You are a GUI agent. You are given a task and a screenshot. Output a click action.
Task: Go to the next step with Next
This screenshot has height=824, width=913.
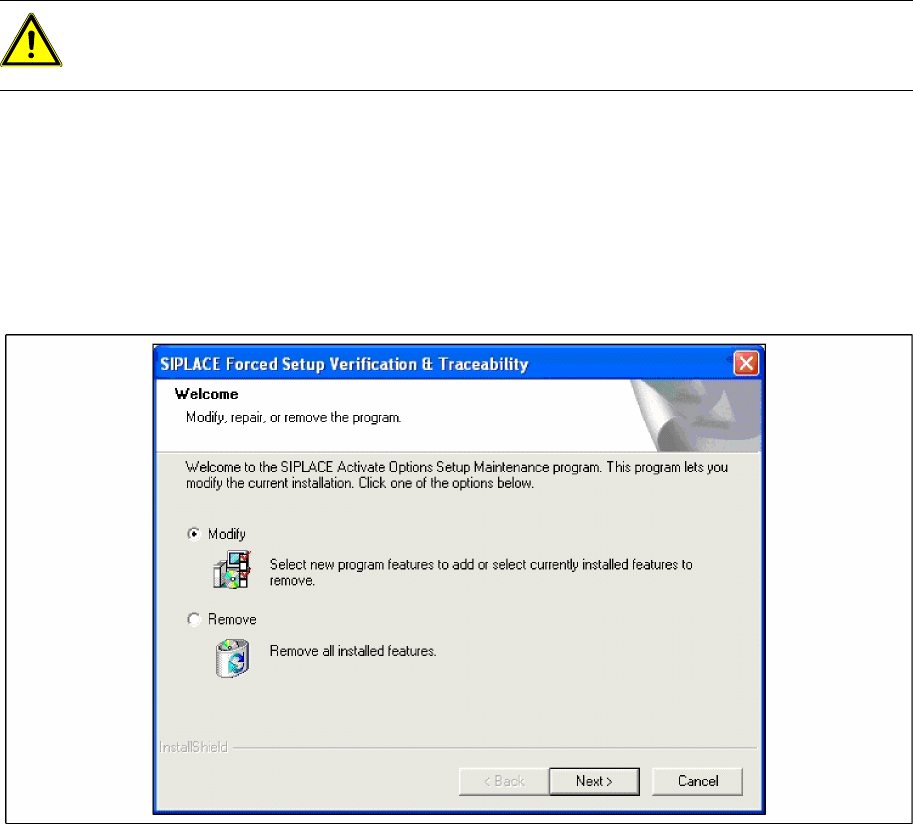[x=594, y=781]
